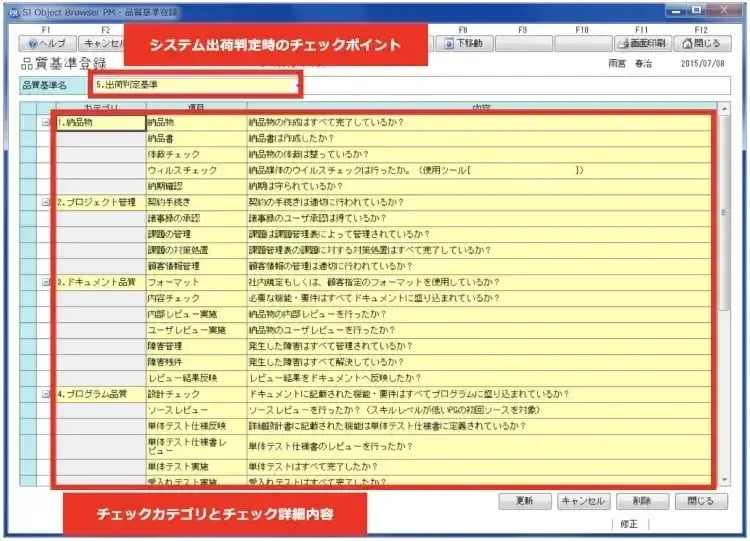The height and width of the screenshot is (541, 750).
Task: Click the 1.納品物 category cell
Action: click(x=100, y=123)
